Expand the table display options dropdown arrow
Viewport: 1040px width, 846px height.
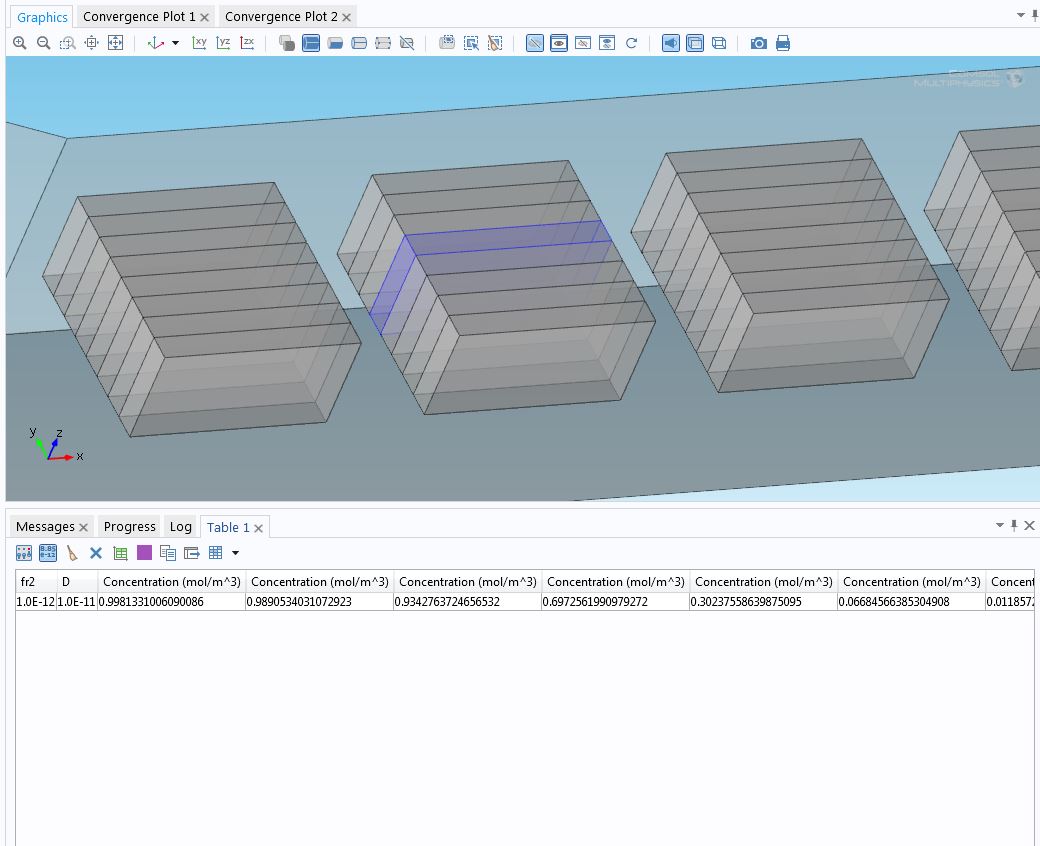236,553
